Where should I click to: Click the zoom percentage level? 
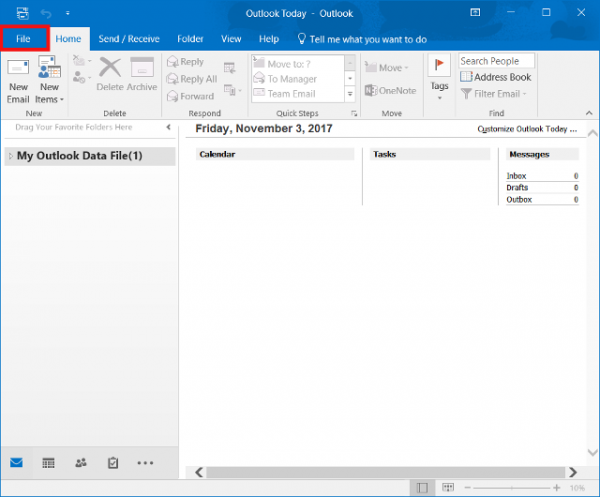(x=577, y=488)
